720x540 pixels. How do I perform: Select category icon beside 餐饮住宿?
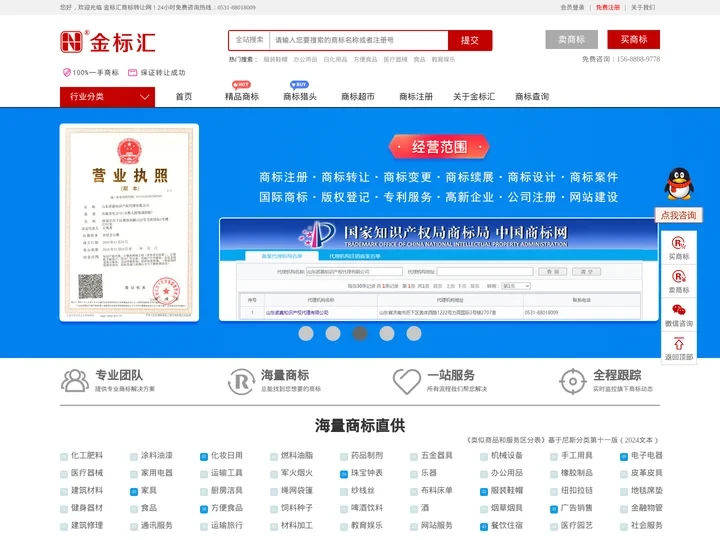[484, 526]
